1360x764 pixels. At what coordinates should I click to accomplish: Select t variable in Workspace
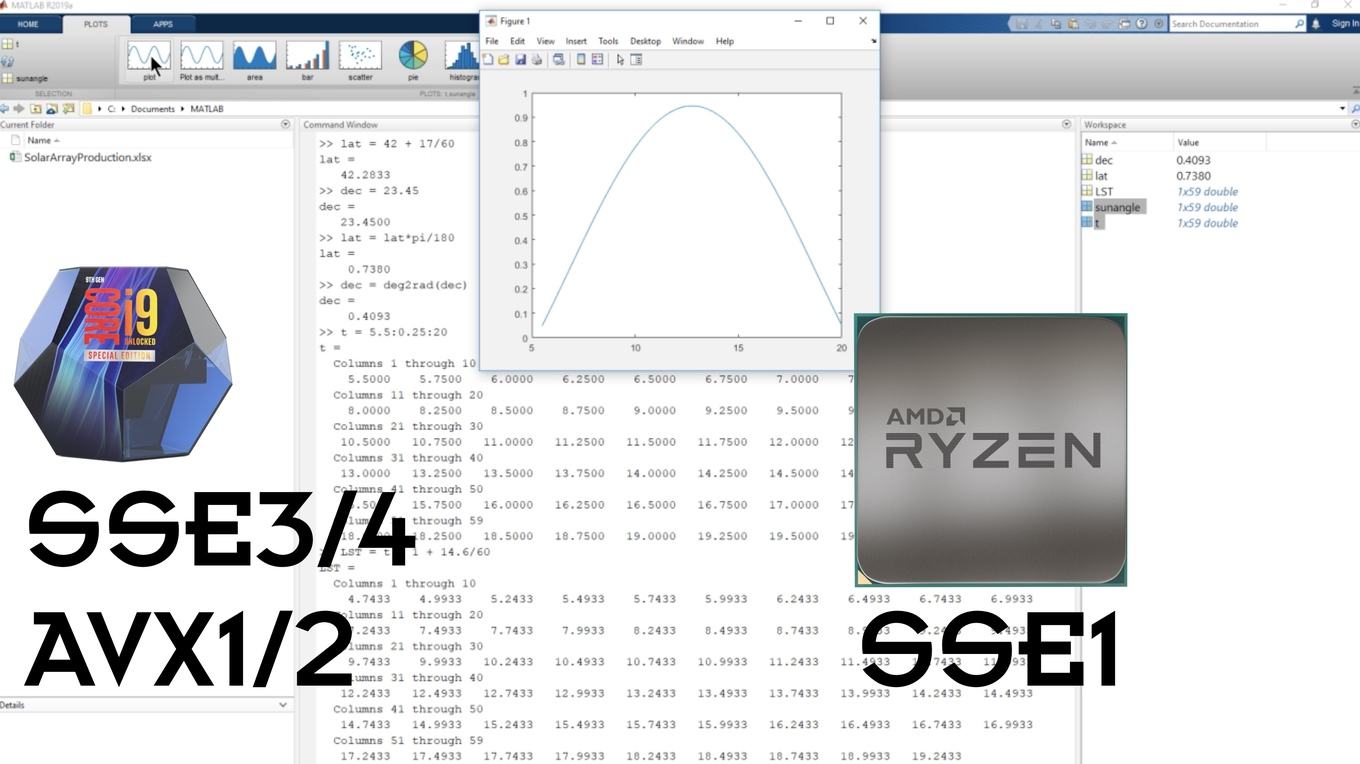coord(1097,223)
